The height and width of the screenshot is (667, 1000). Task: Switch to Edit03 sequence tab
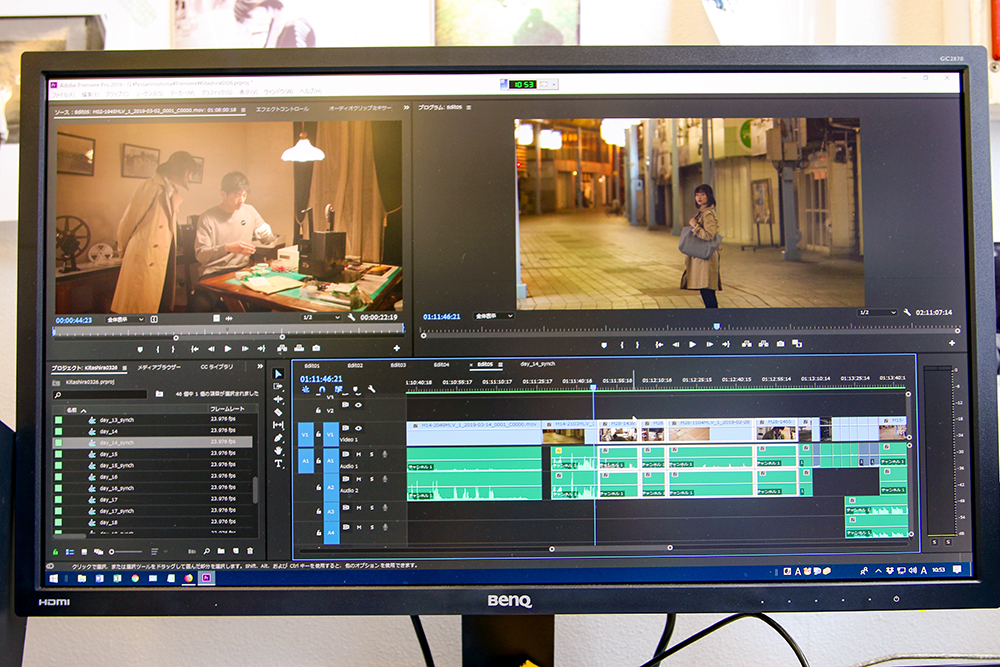[x=398, y=365]
